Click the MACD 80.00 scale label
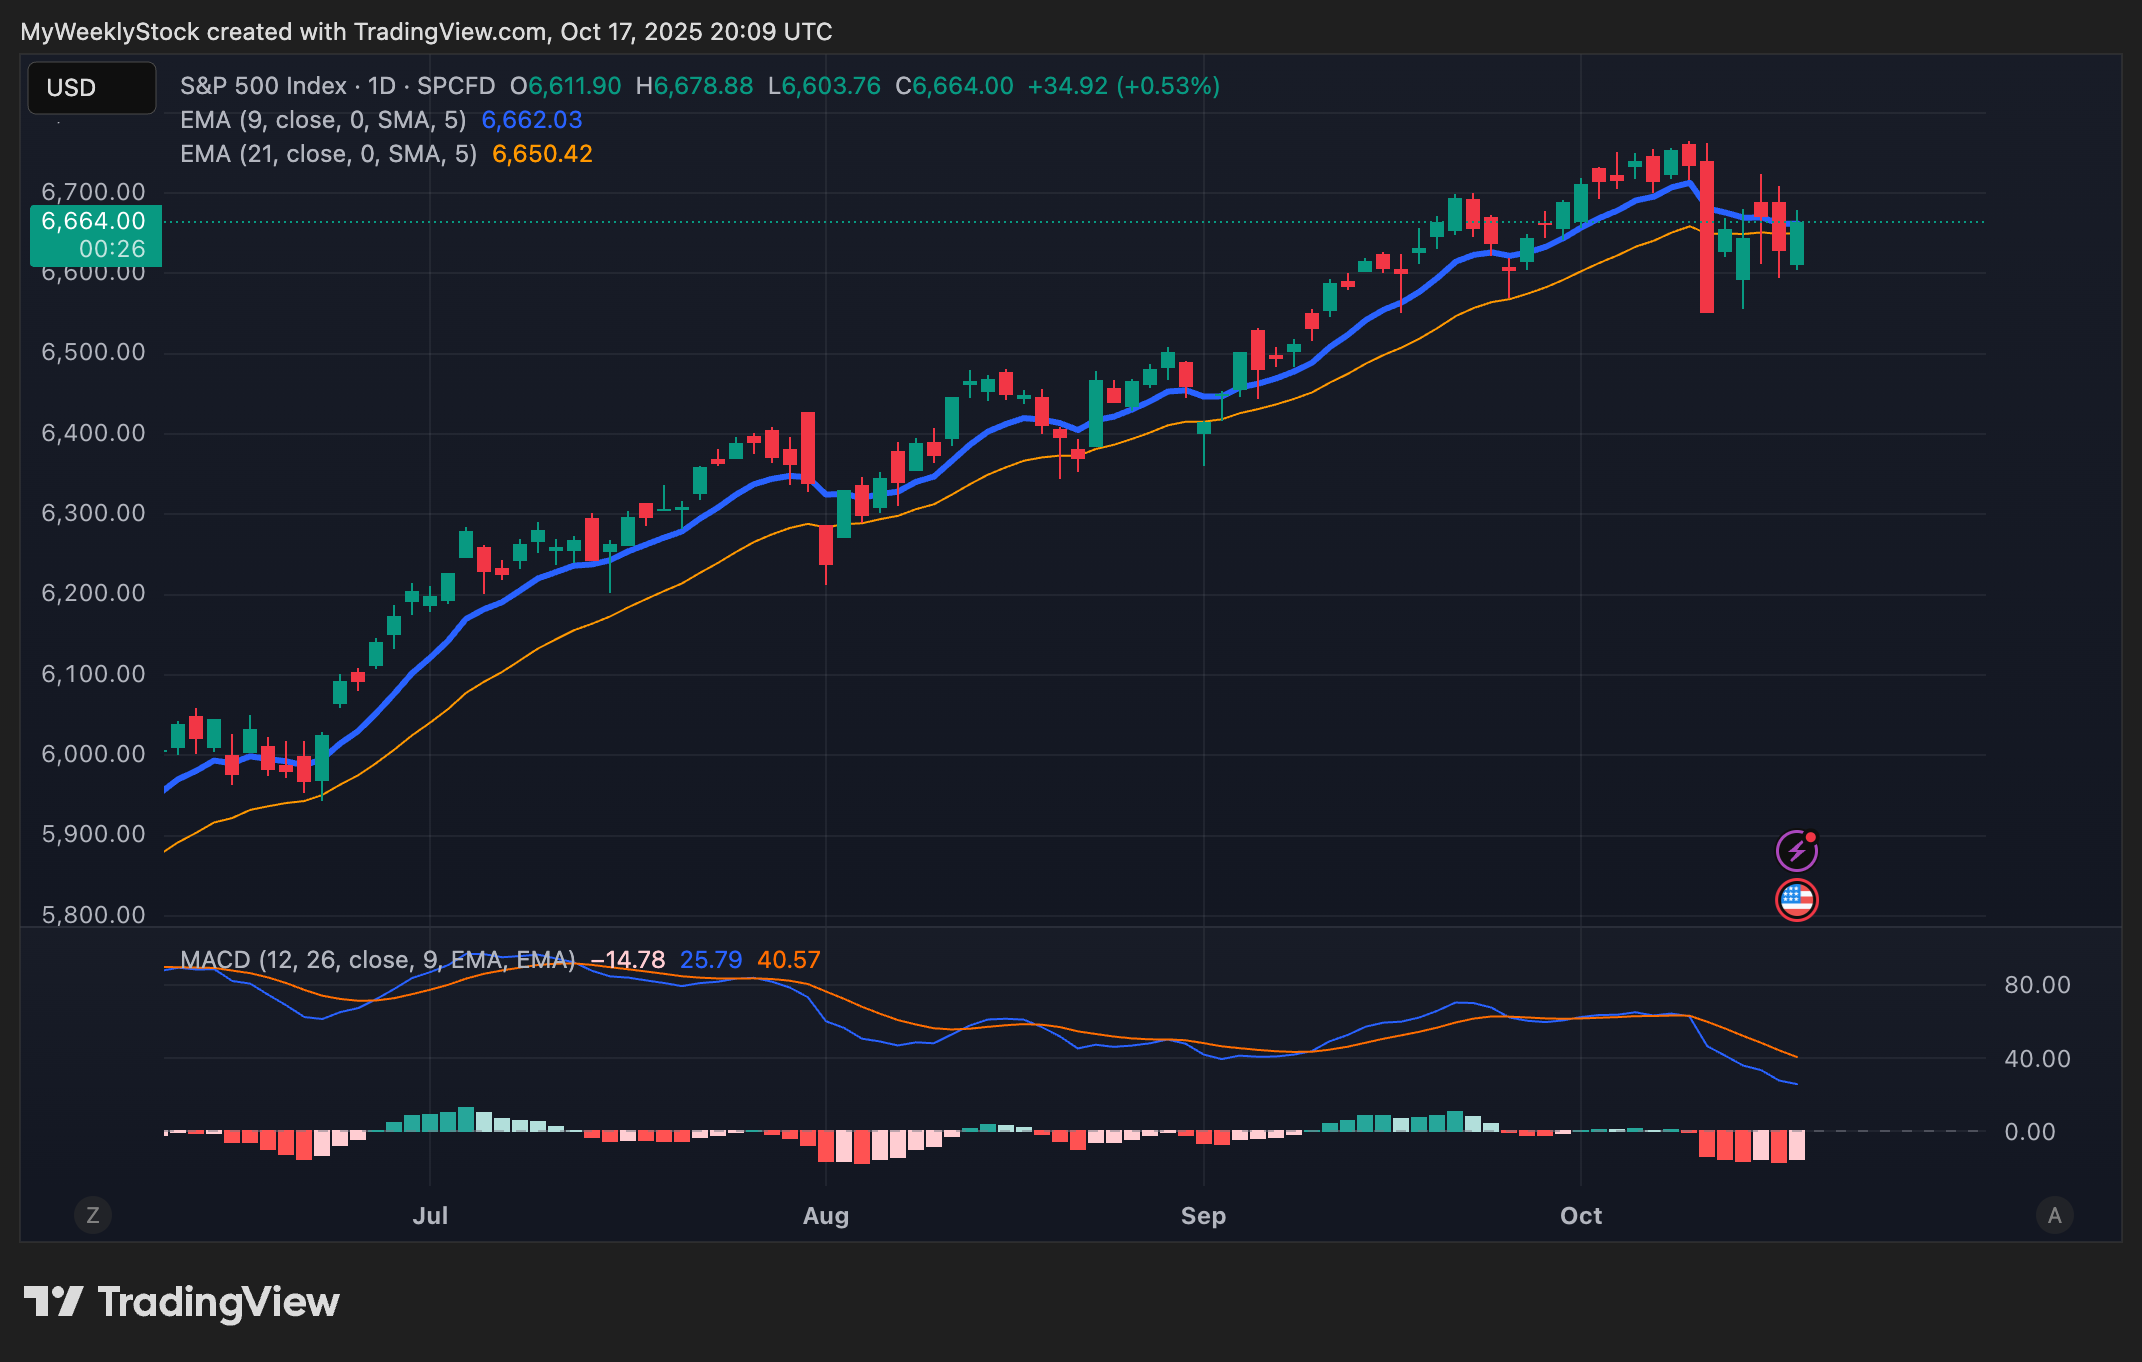 point(2036,985)
